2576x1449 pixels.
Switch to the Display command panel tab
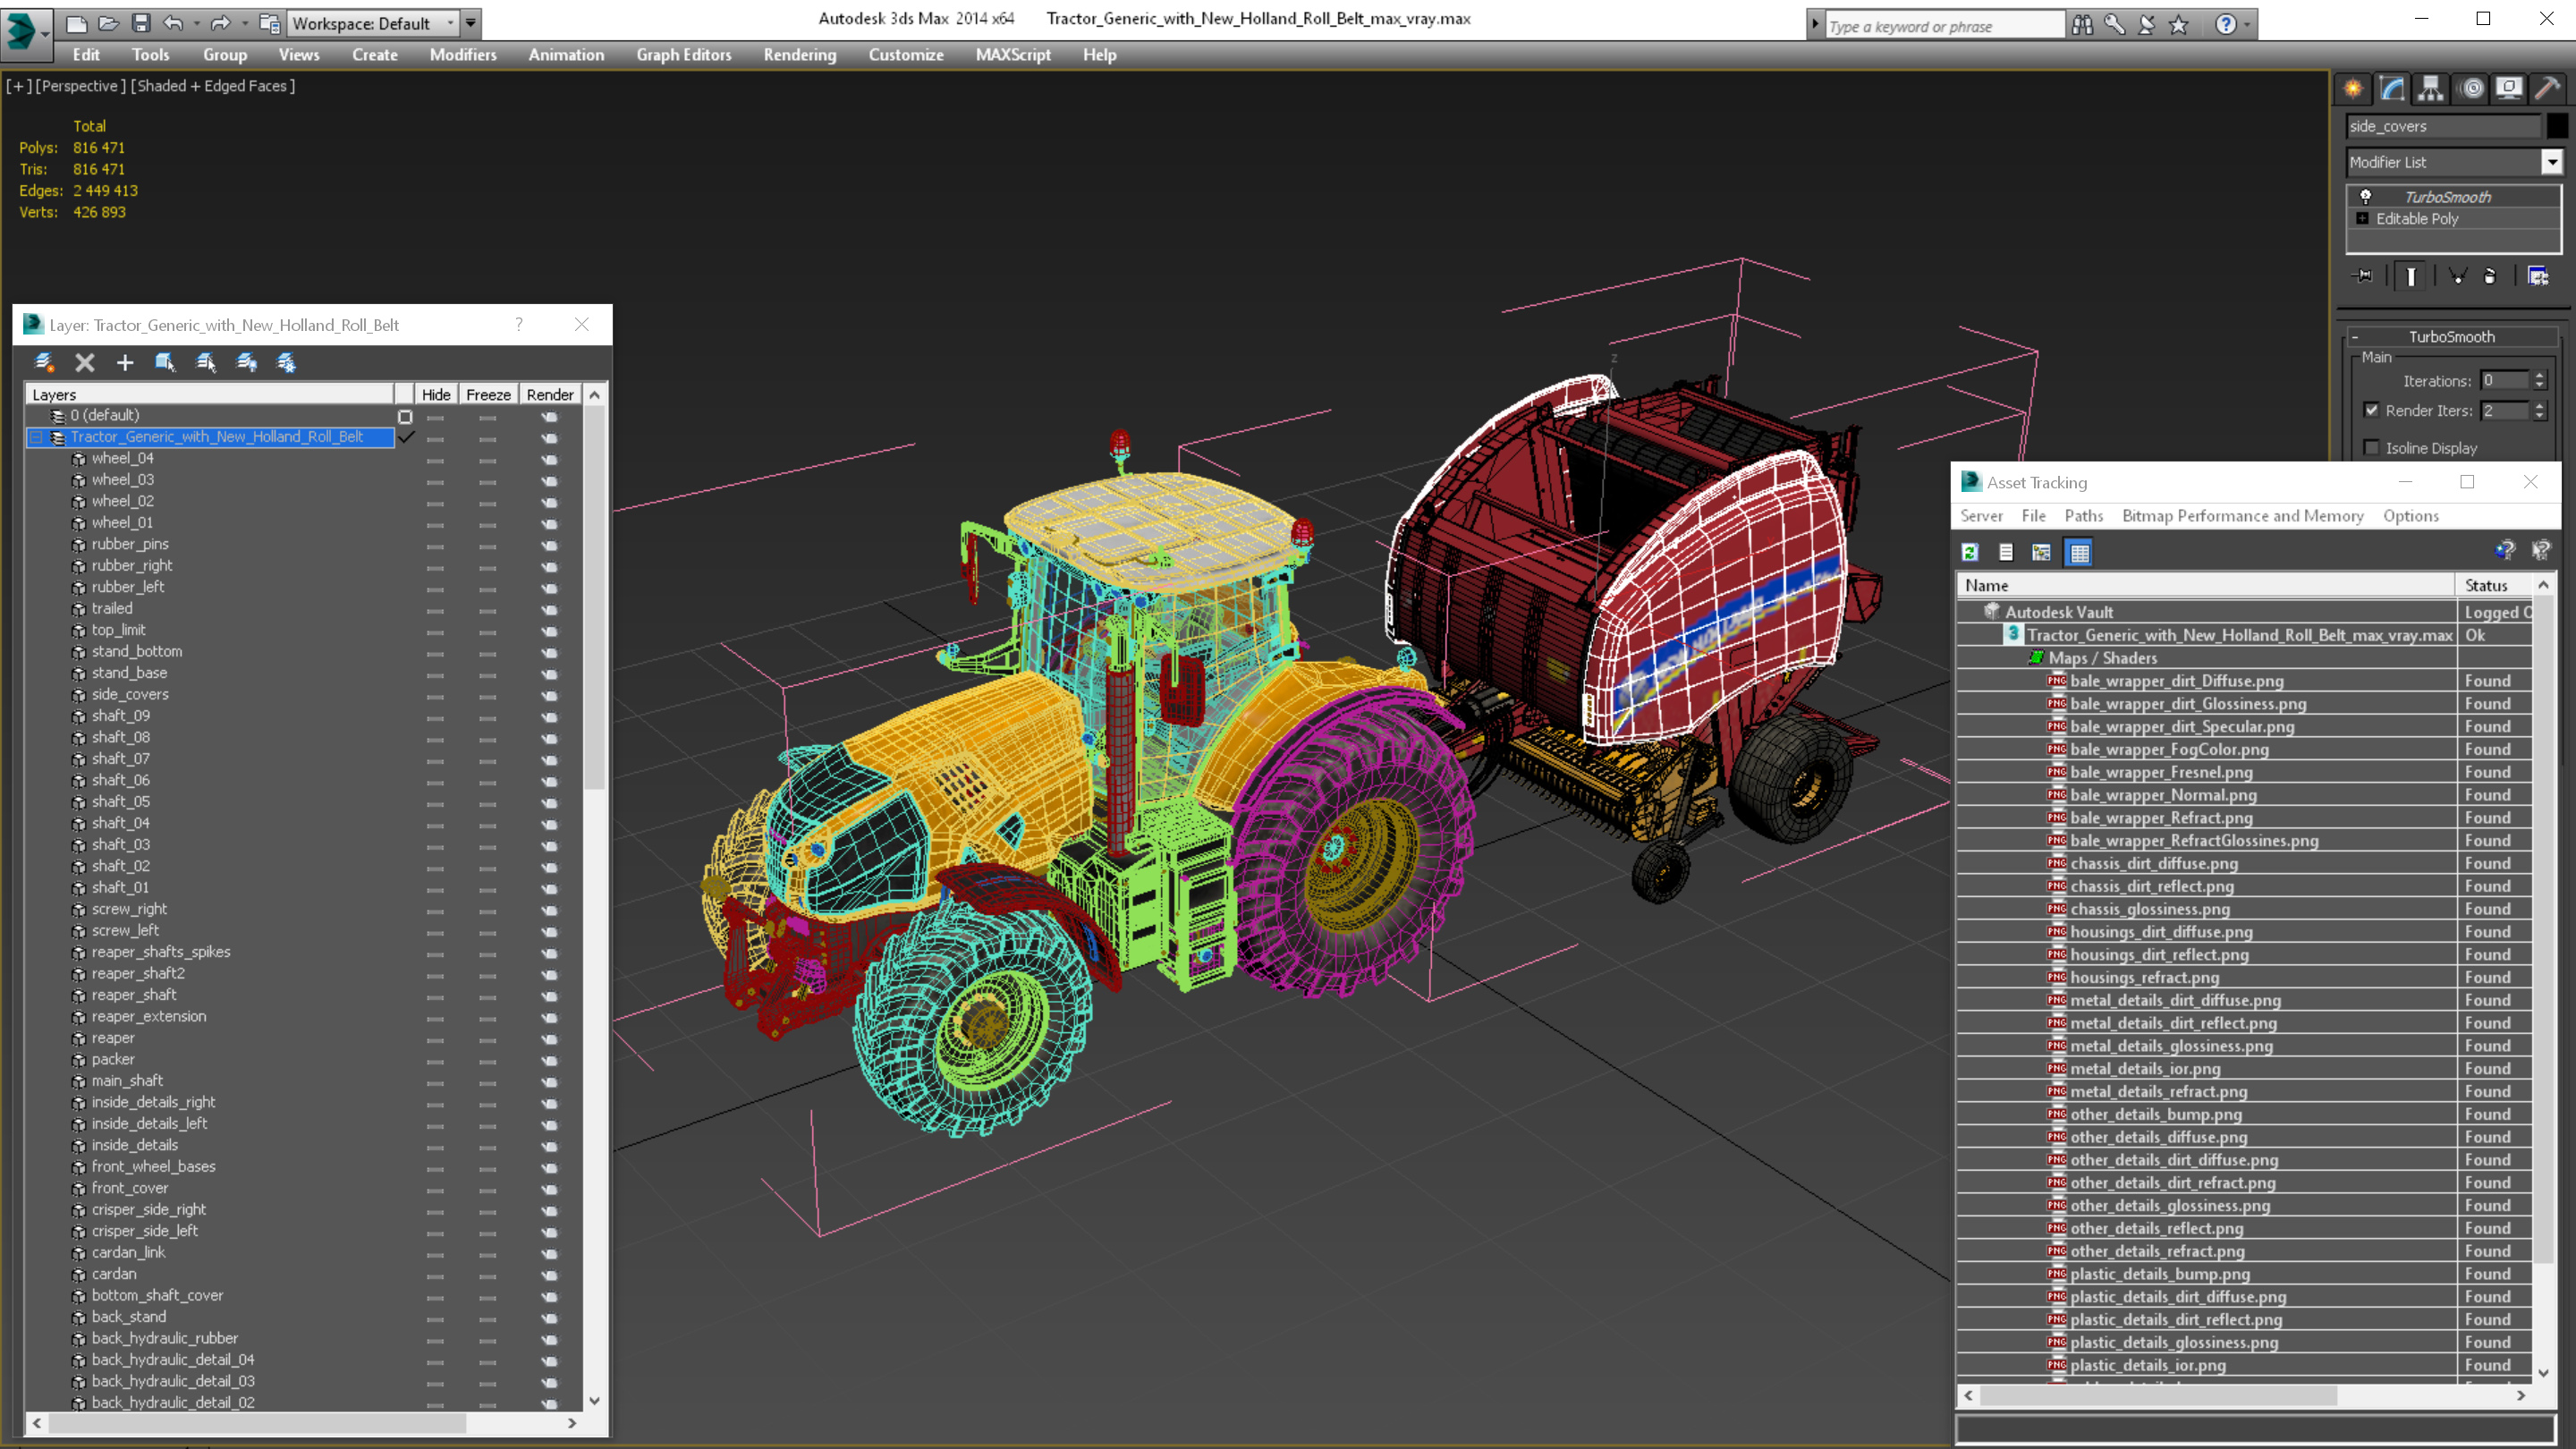click(x=2509, y=89)
